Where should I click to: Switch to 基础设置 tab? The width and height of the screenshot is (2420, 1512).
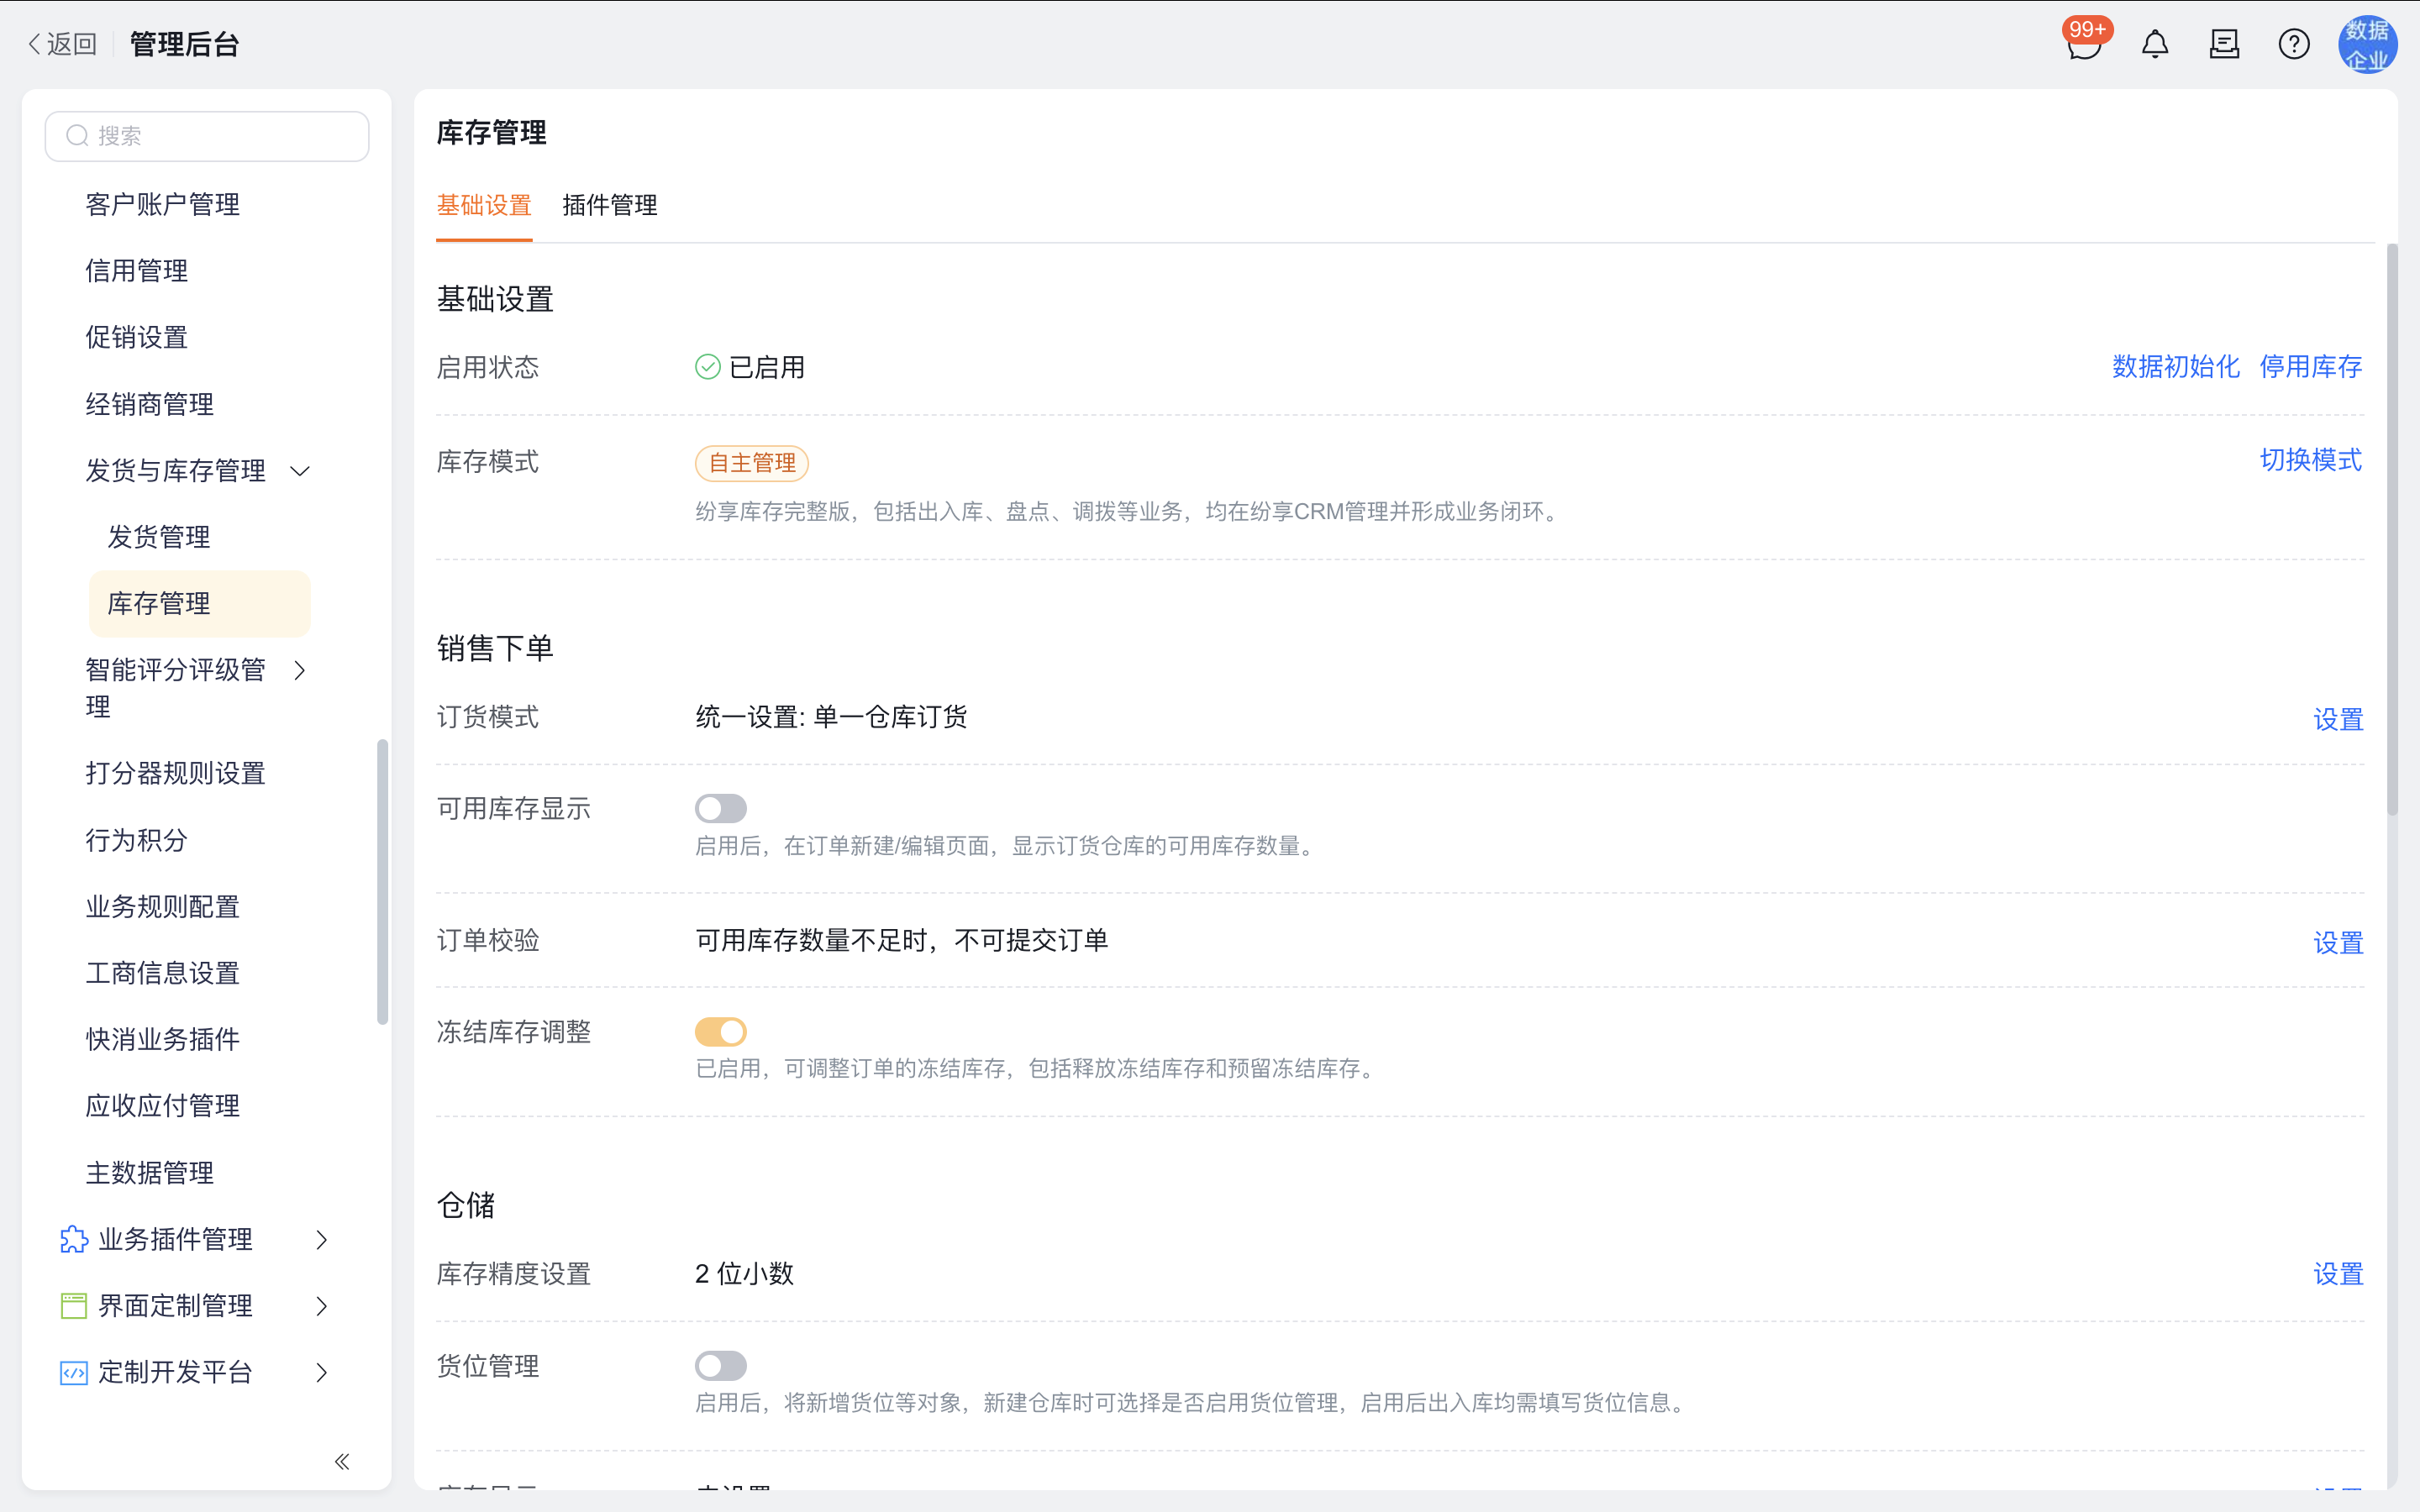click(x=484, y=206)
